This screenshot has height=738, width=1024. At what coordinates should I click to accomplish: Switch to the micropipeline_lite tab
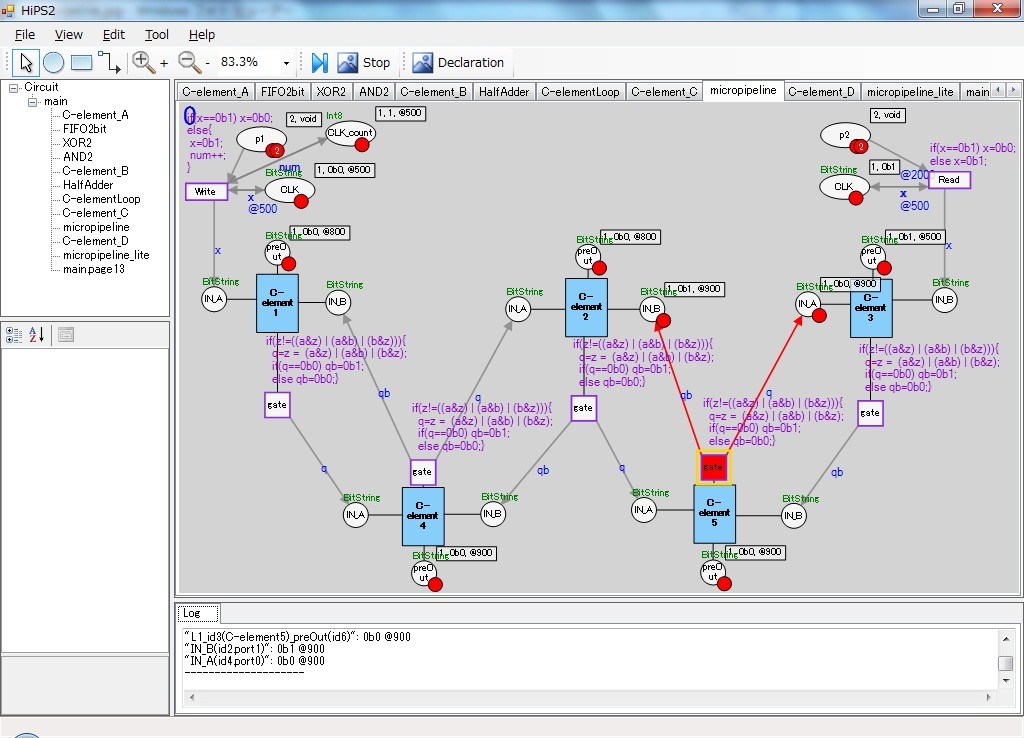(910, 92)
